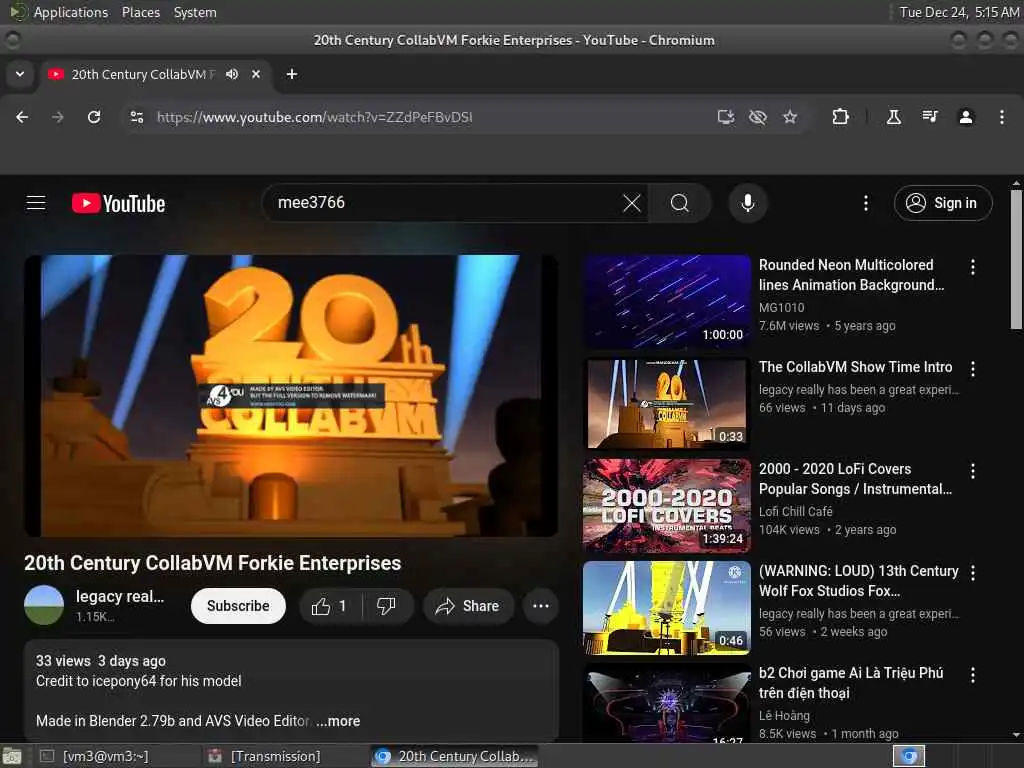The image size is (1024, 768).
Task: Open the Applications menu
Action: [71, 12]
